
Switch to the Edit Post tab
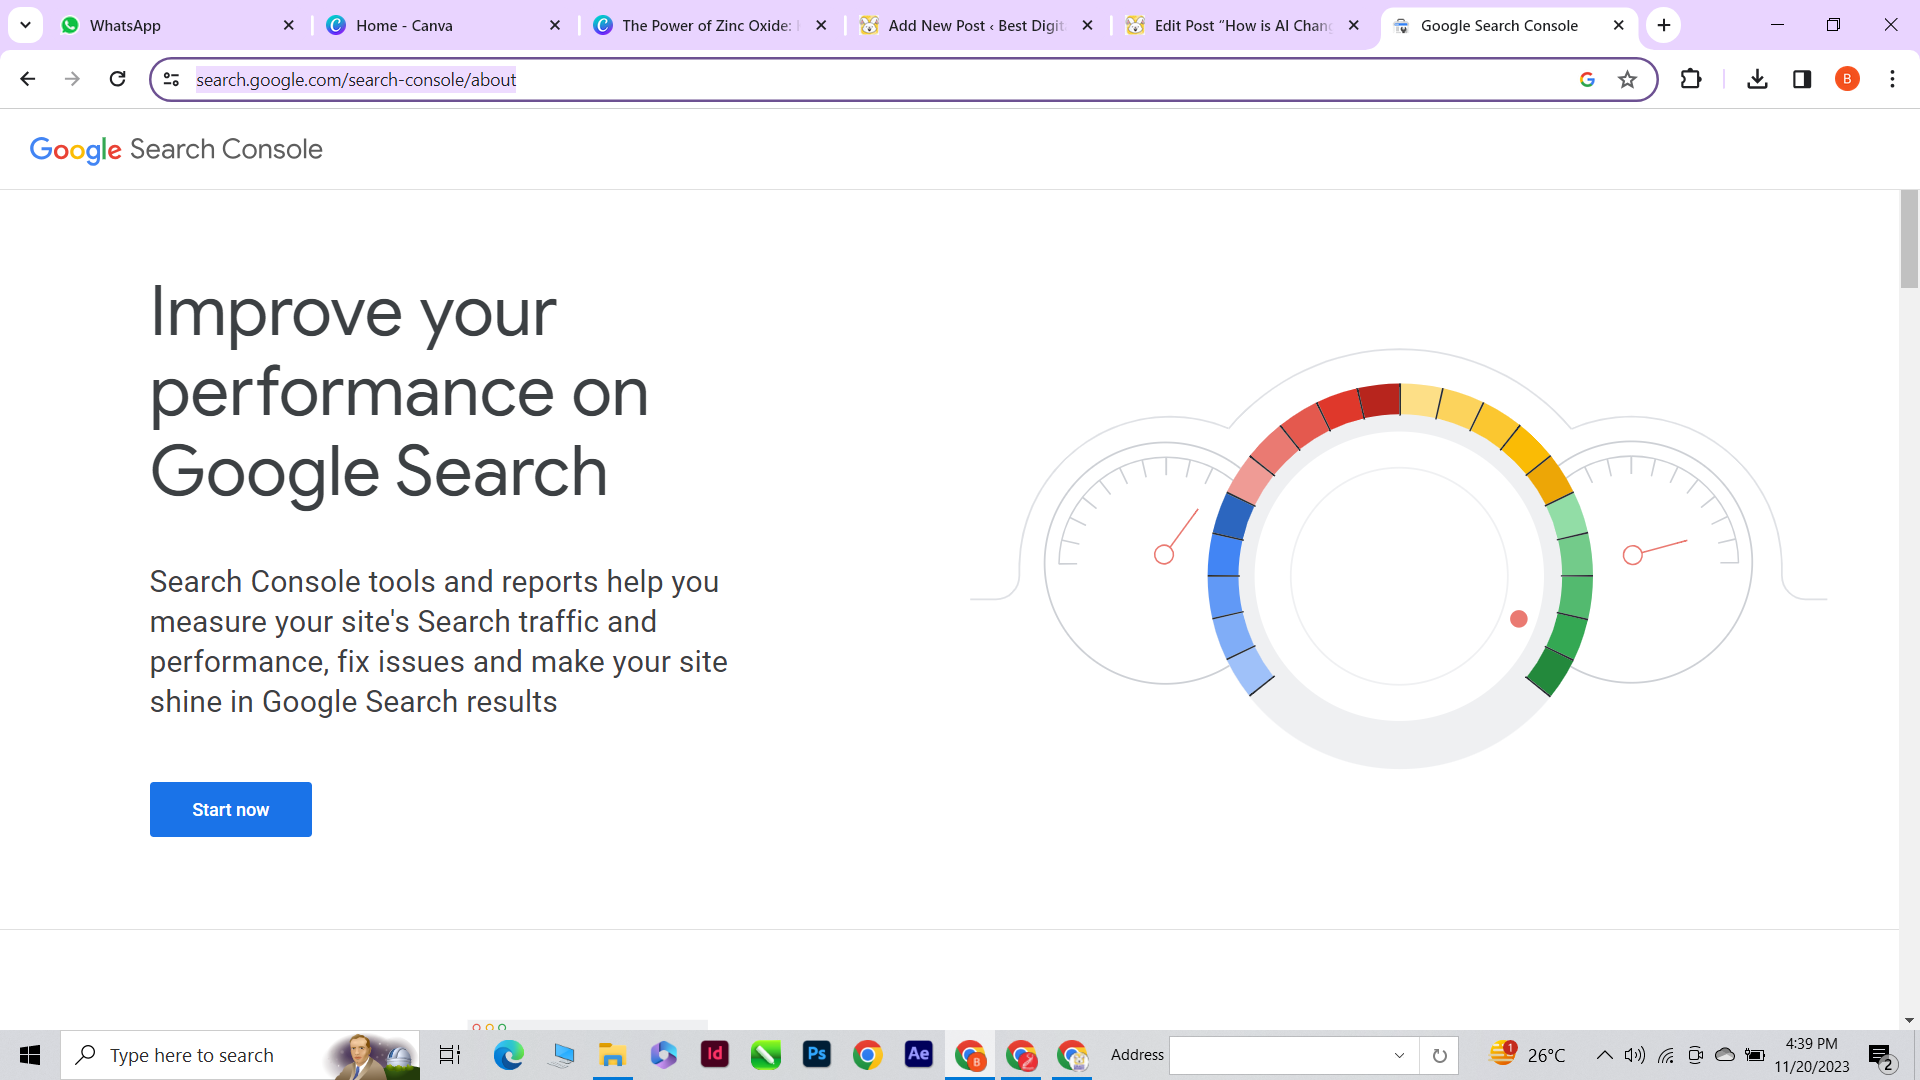(x=1243, y=25)
